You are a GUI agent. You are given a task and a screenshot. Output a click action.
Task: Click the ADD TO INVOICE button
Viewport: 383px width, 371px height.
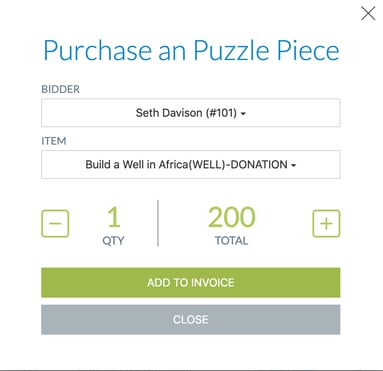(191, 283)
